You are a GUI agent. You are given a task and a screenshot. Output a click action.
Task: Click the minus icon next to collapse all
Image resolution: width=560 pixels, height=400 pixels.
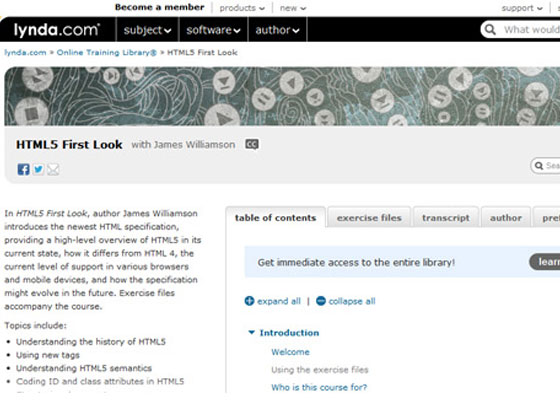[321, 301]
